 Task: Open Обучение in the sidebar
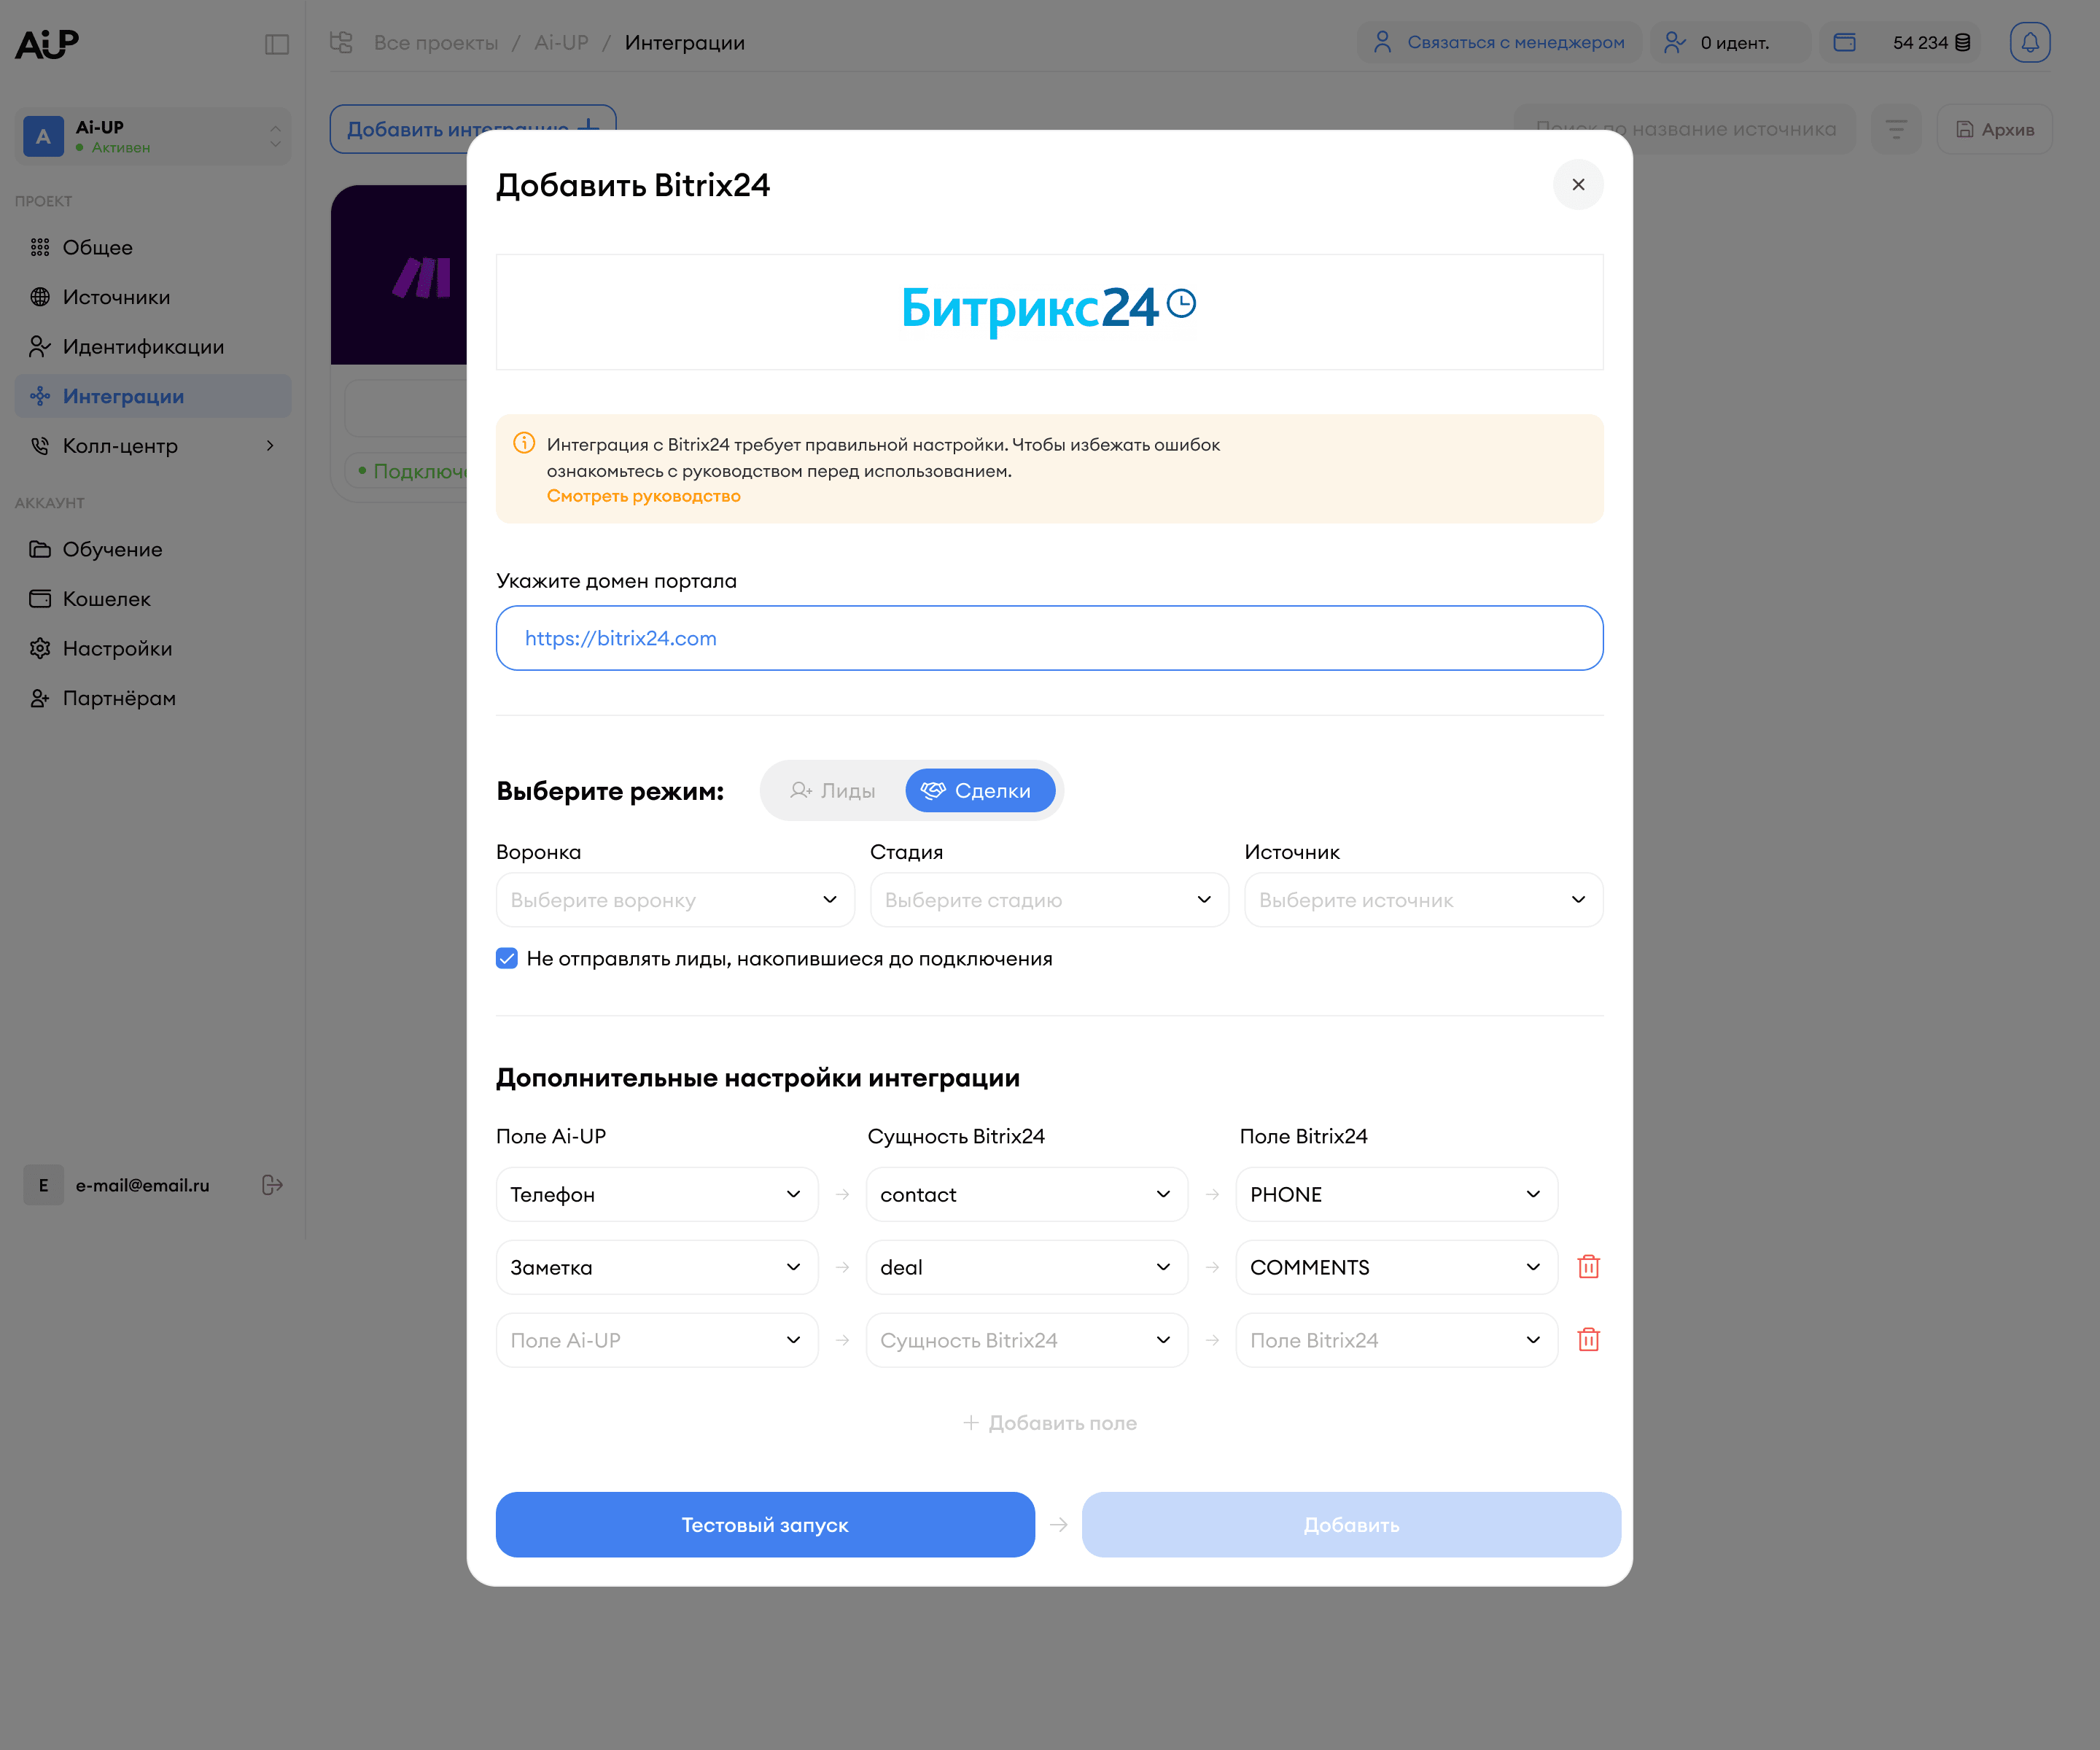pos(153,549)
